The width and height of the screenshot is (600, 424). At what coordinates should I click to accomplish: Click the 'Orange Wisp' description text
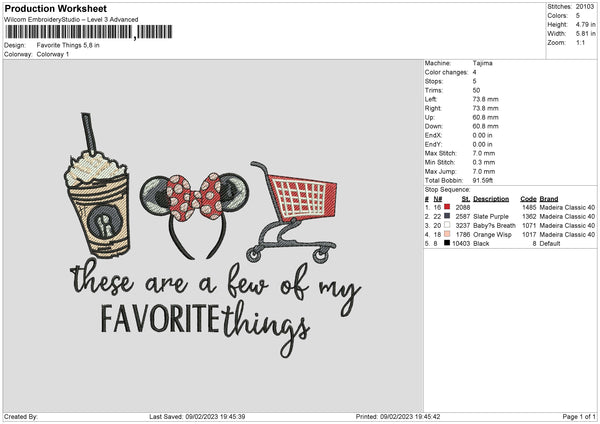[492, 235]
